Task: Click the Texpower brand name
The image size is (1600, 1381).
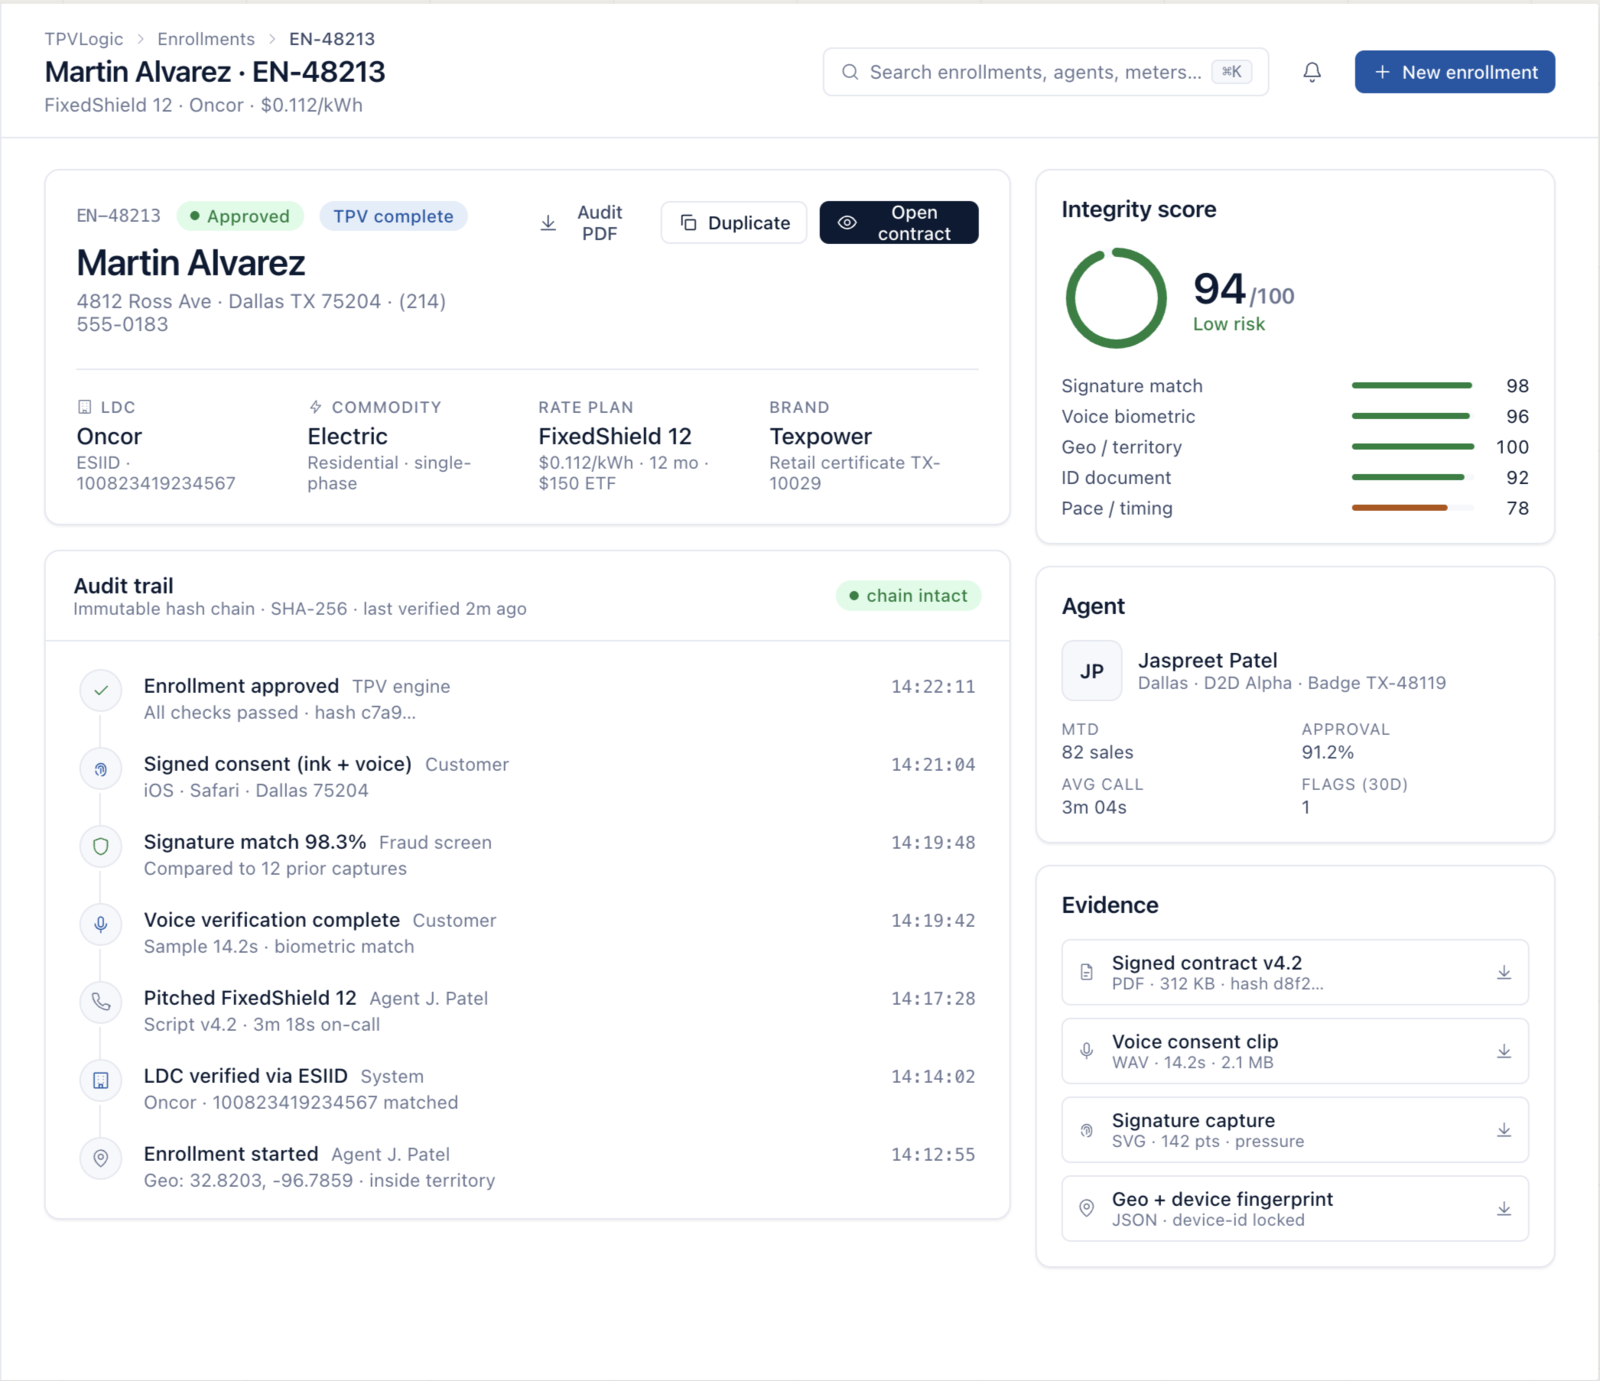Action: (x=820, y=436)
